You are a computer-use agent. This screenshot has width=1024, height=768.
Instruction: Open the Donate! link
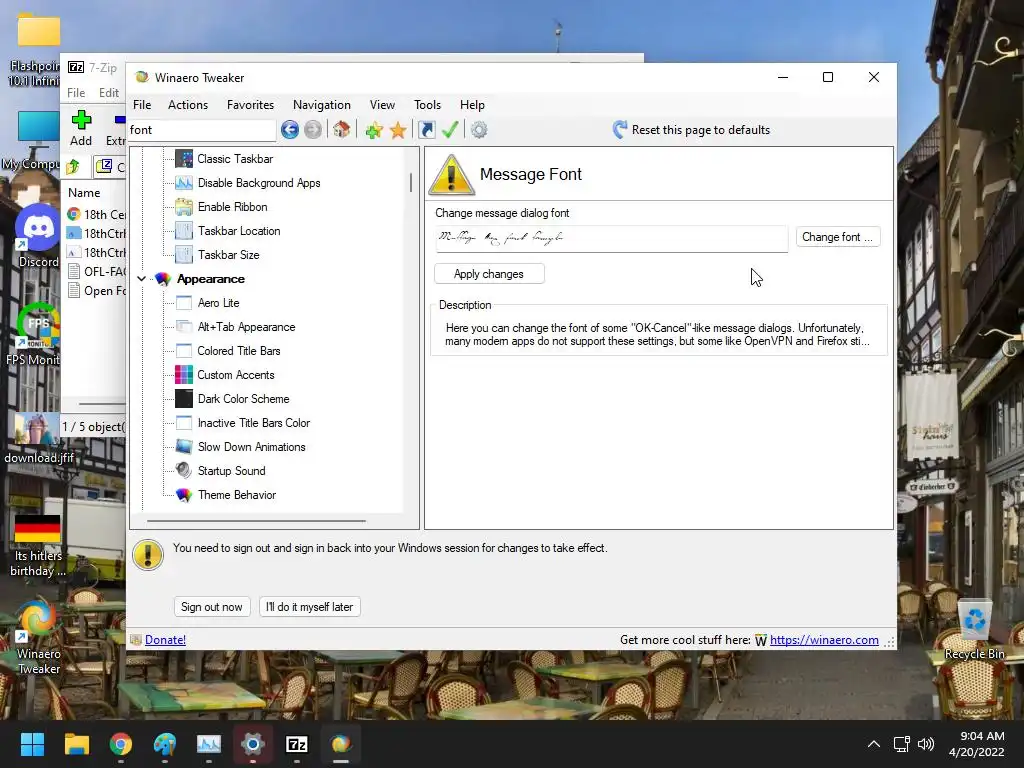tap(165, 640)
